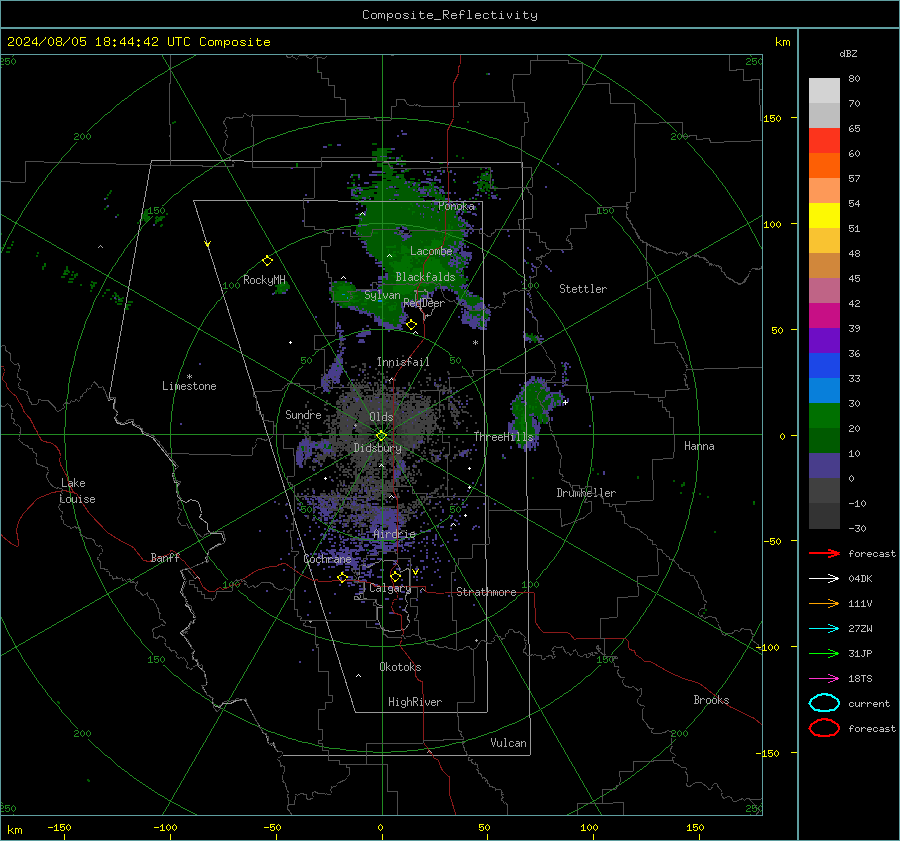
Task: Click the ThreeHills label
Action: pyautogui.click(x=503, y=437)
